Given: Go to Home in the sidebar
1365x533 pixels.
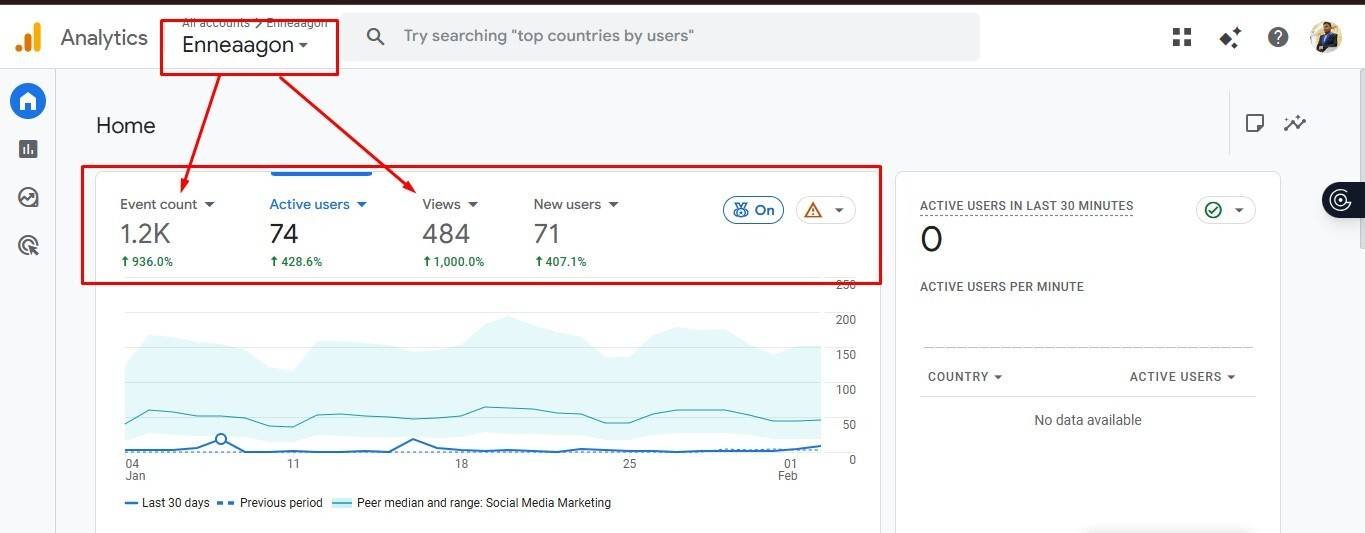Looking at the screenshot, I should point(28,101).
